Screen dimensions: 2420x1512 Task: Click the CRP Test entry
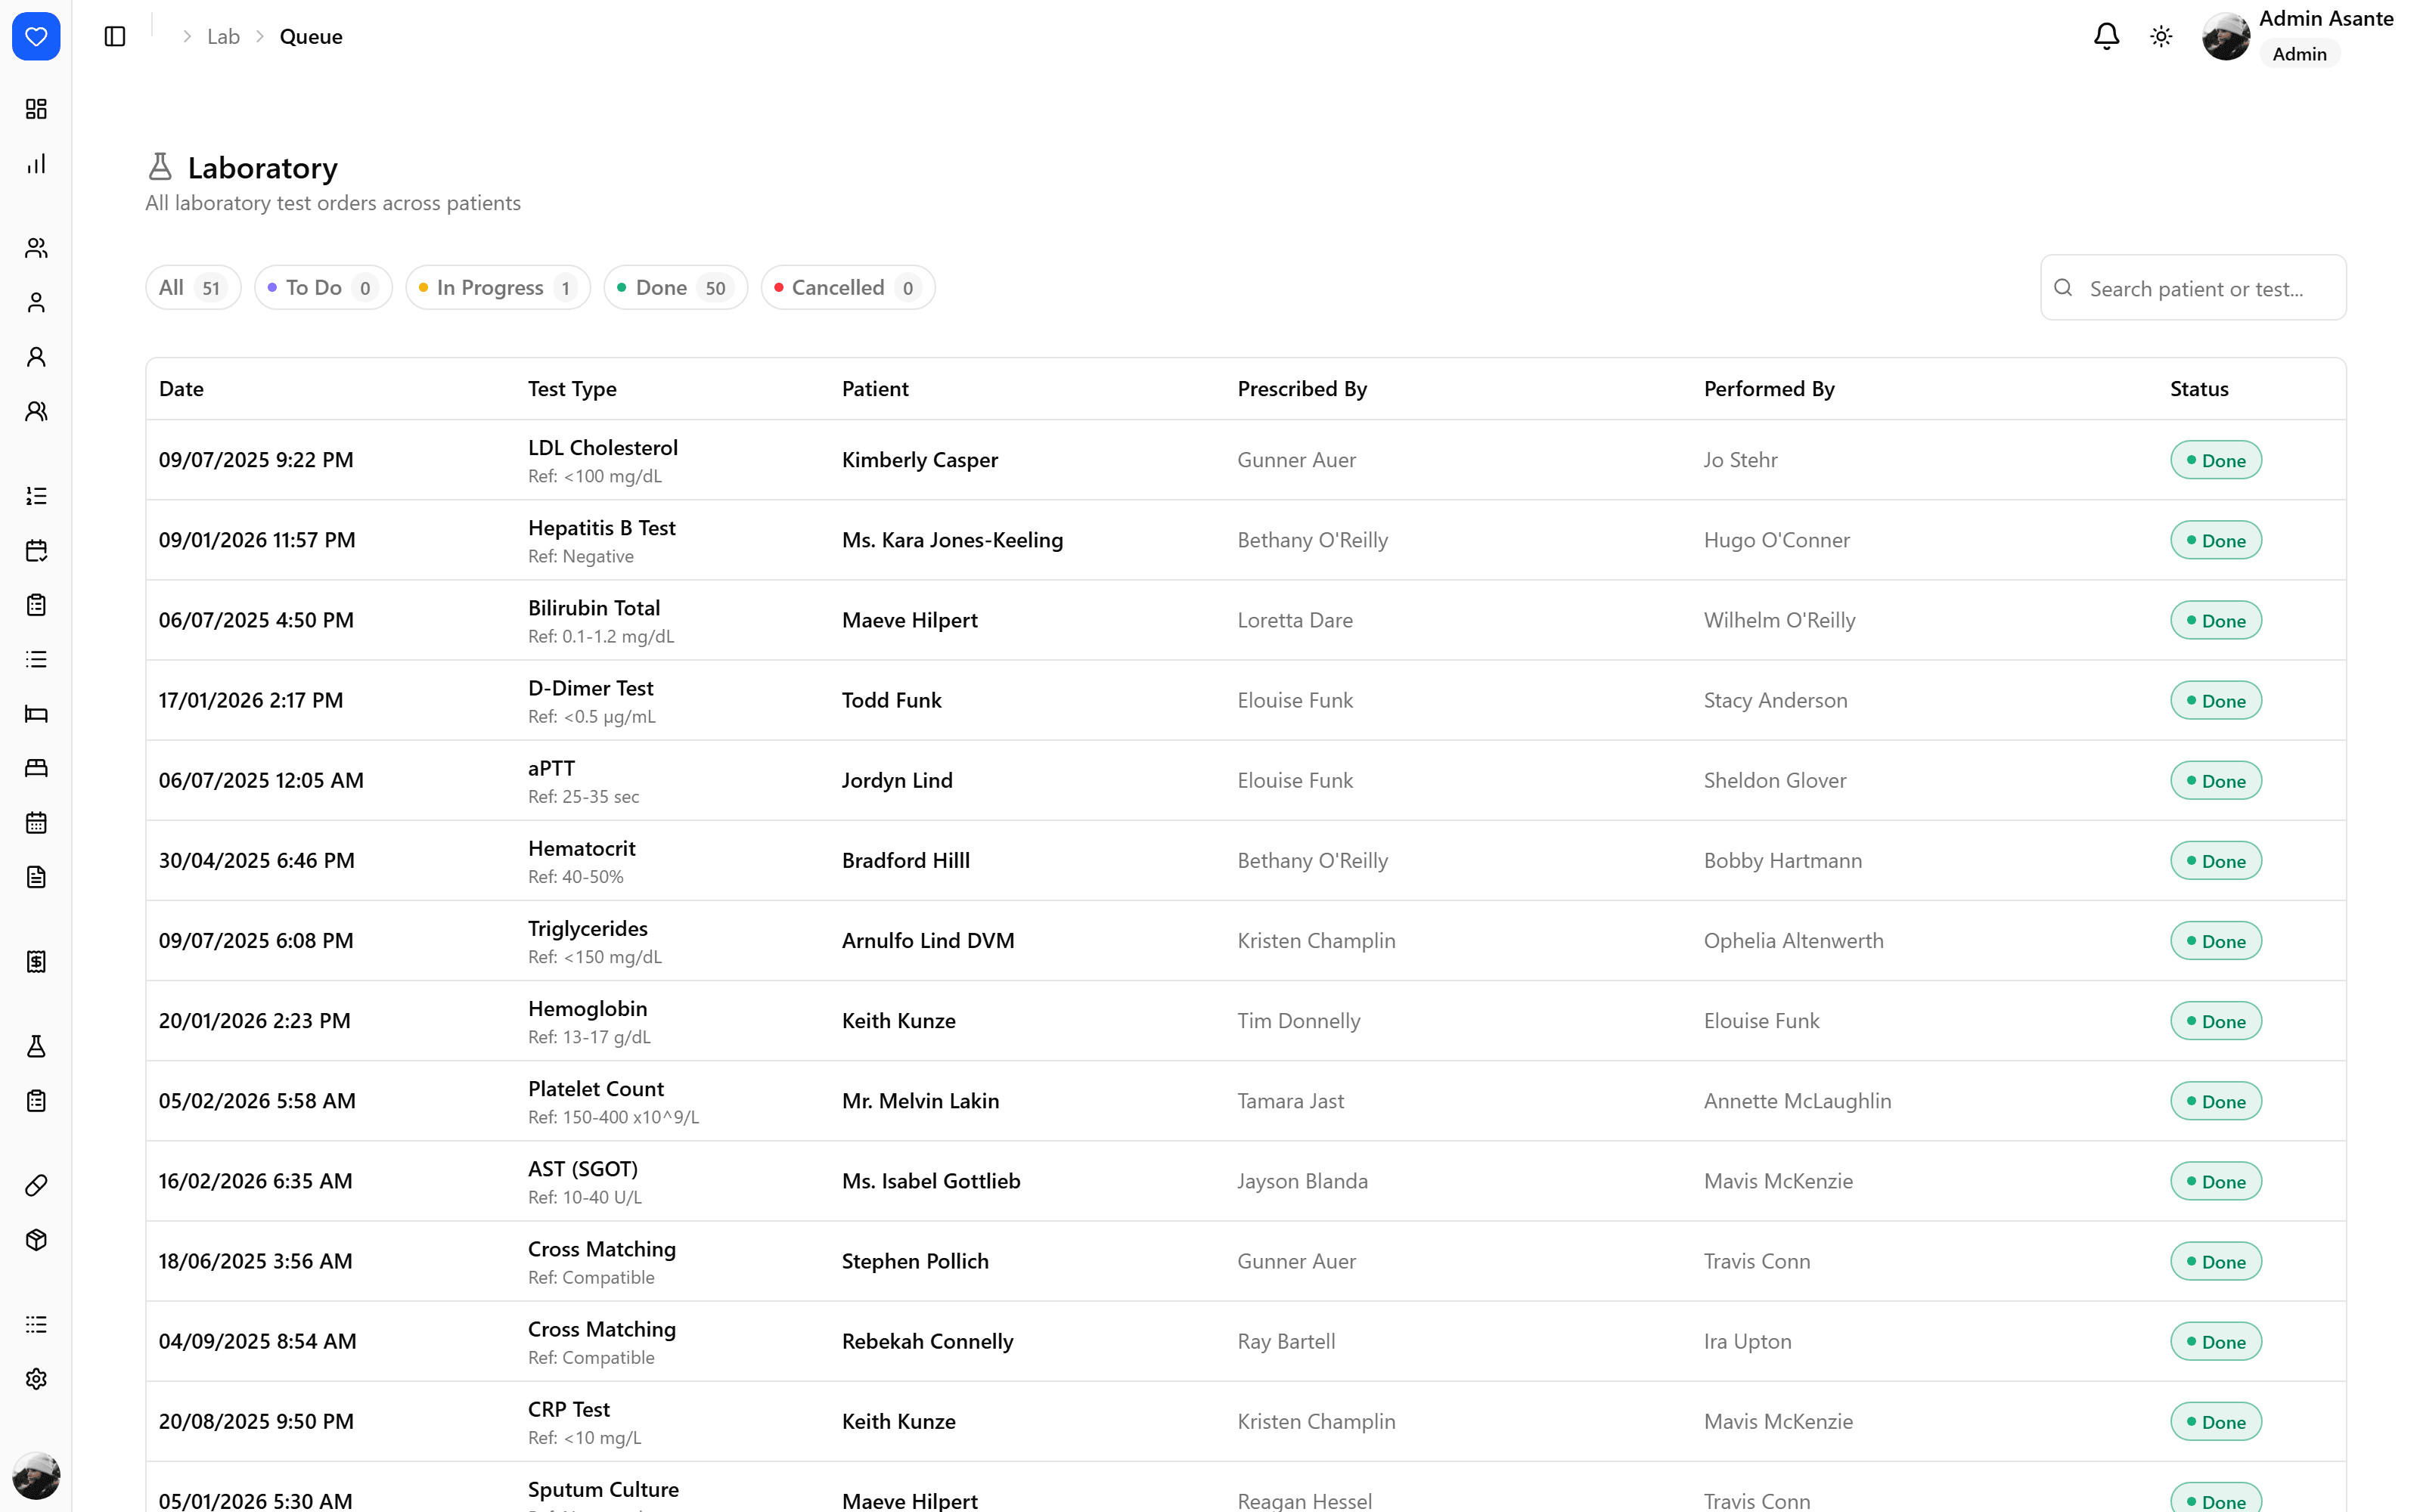coord(569,1409)
